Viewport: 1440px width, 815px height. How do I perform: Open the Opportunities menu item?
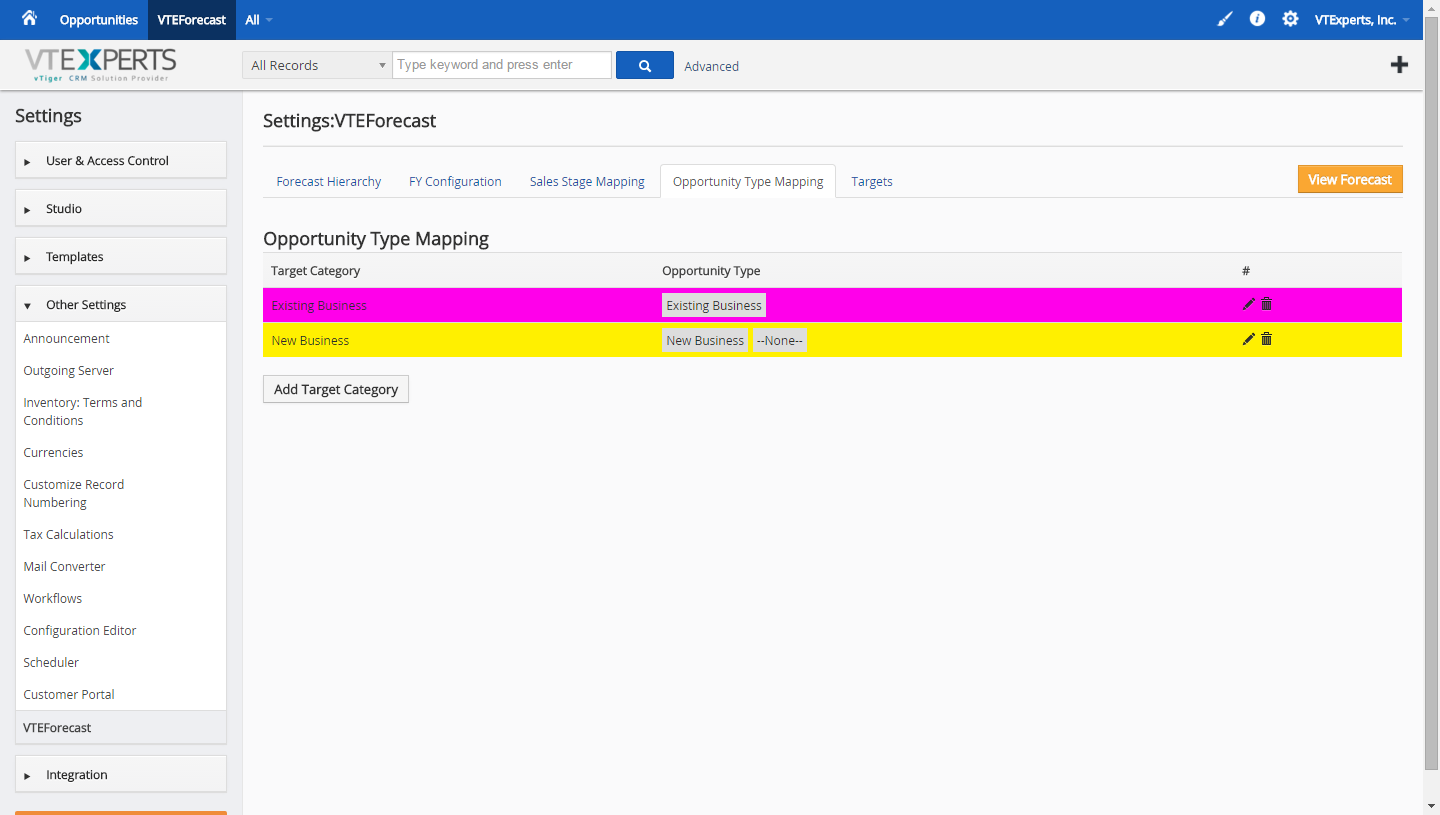[x=99, y=20]
